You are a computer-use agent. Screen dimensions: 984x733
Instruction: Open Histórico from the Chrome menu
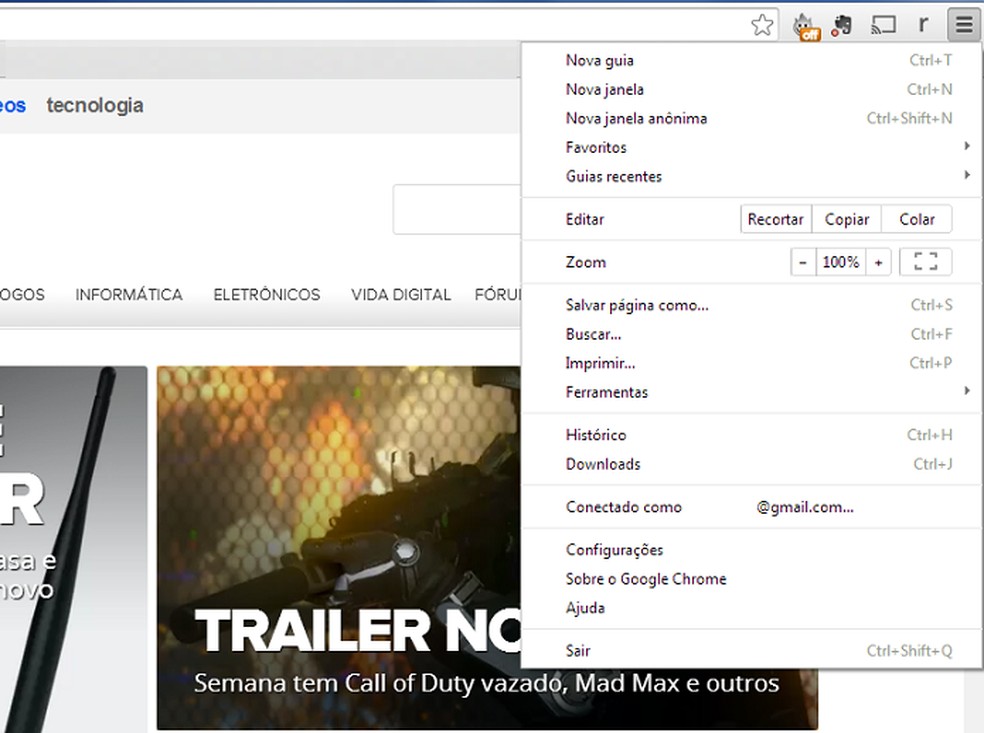[x=596, y=435]
